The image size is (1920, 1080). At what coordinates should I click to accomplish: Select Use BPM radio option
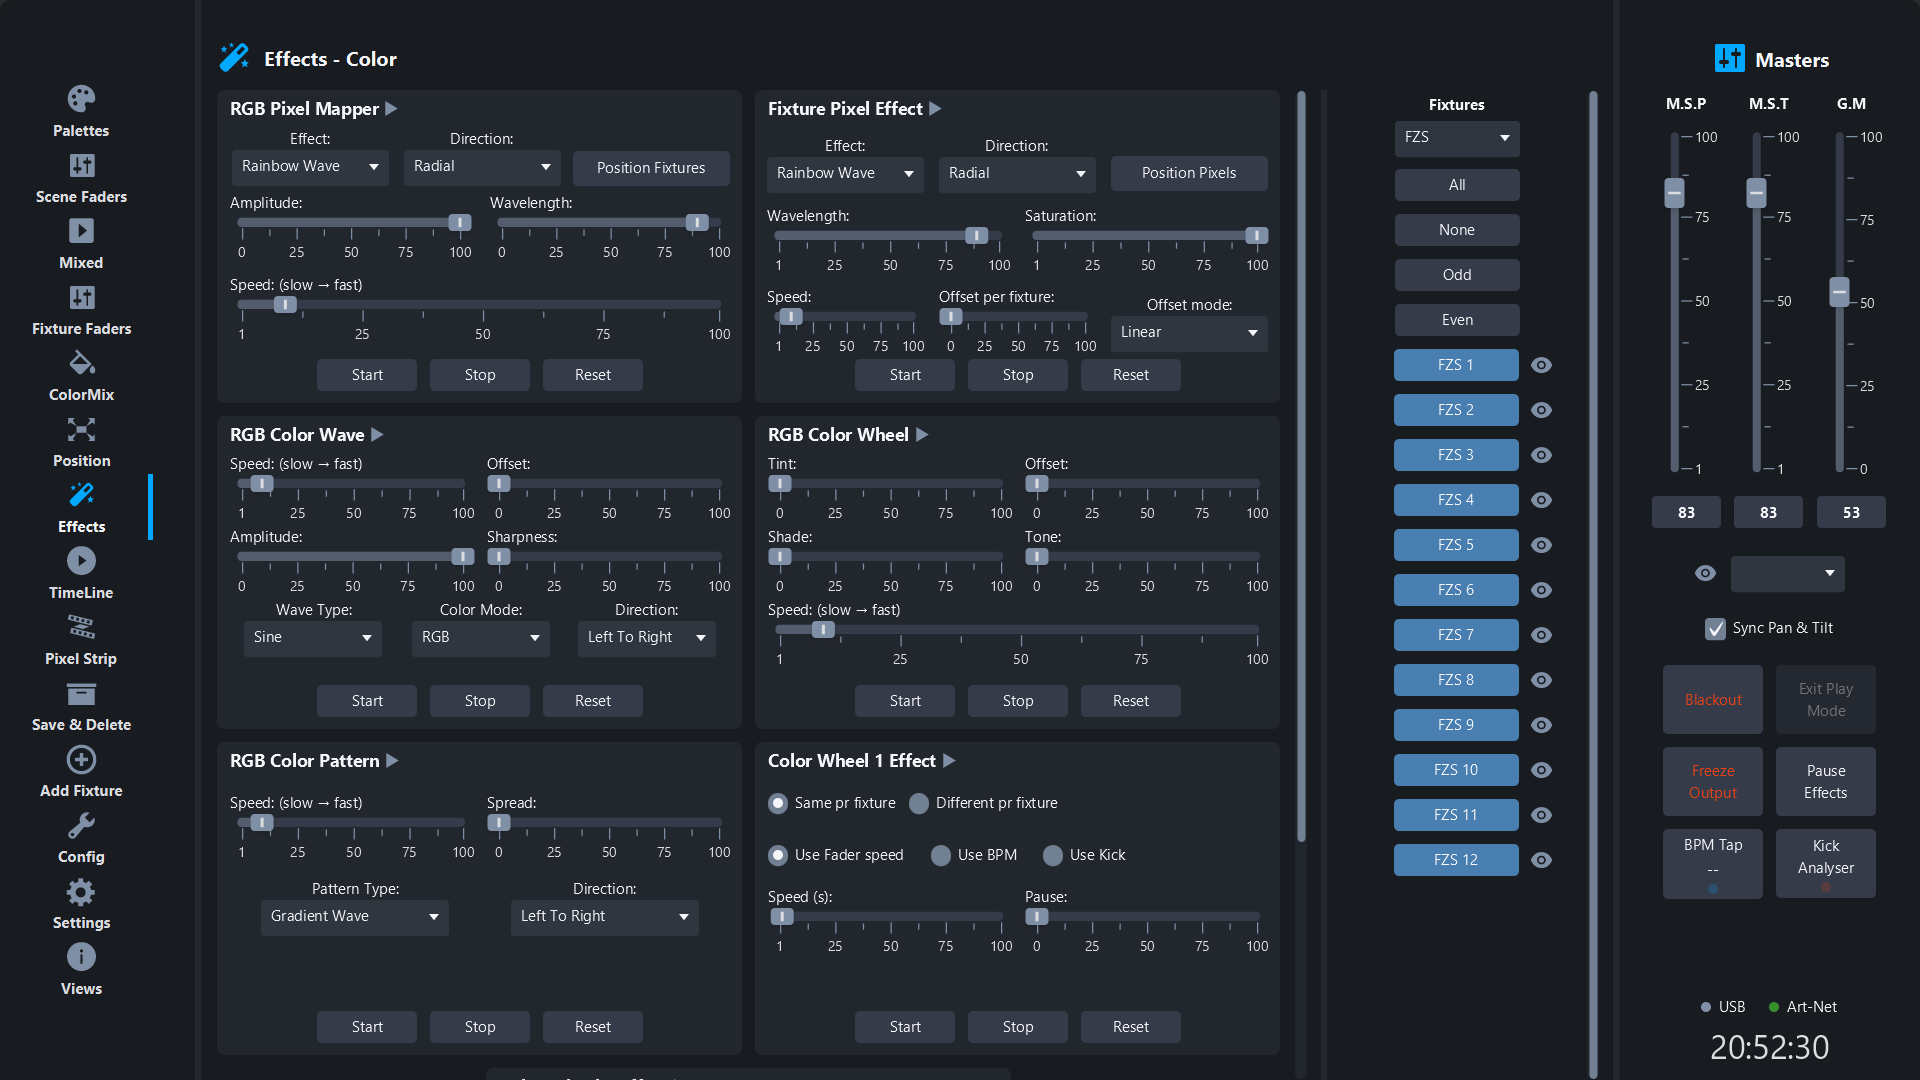pos(941,855)
